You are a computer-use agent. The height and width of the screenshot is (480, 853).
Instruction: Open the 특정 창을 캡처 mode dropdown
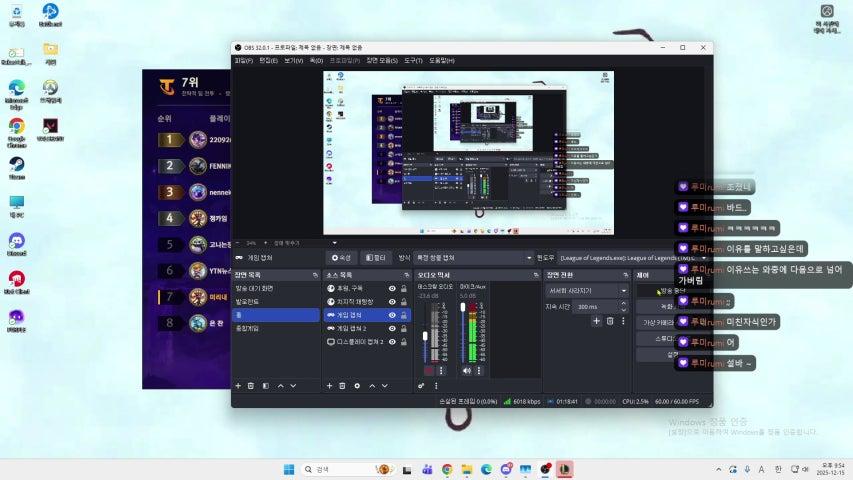click(x=472, y=257)
